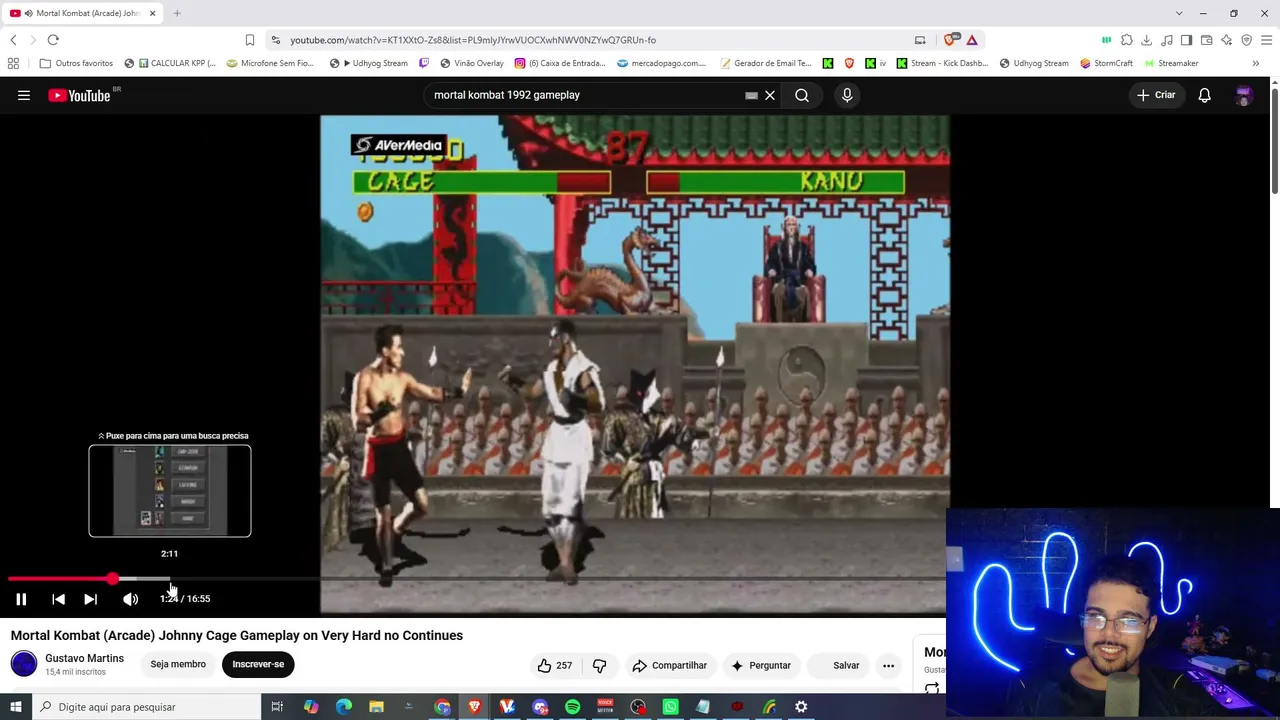Click the Perguntar ask button

click(x=761, y=665)
